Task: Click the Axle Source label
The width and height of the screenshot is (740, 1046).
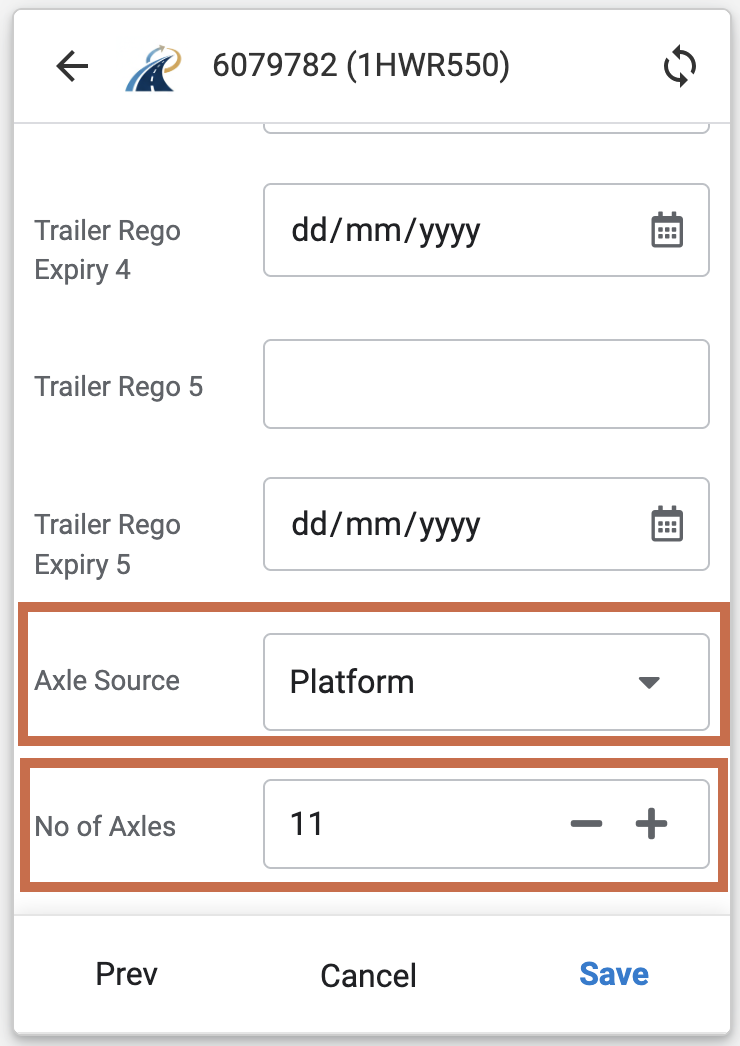Action: coord(107,680)
